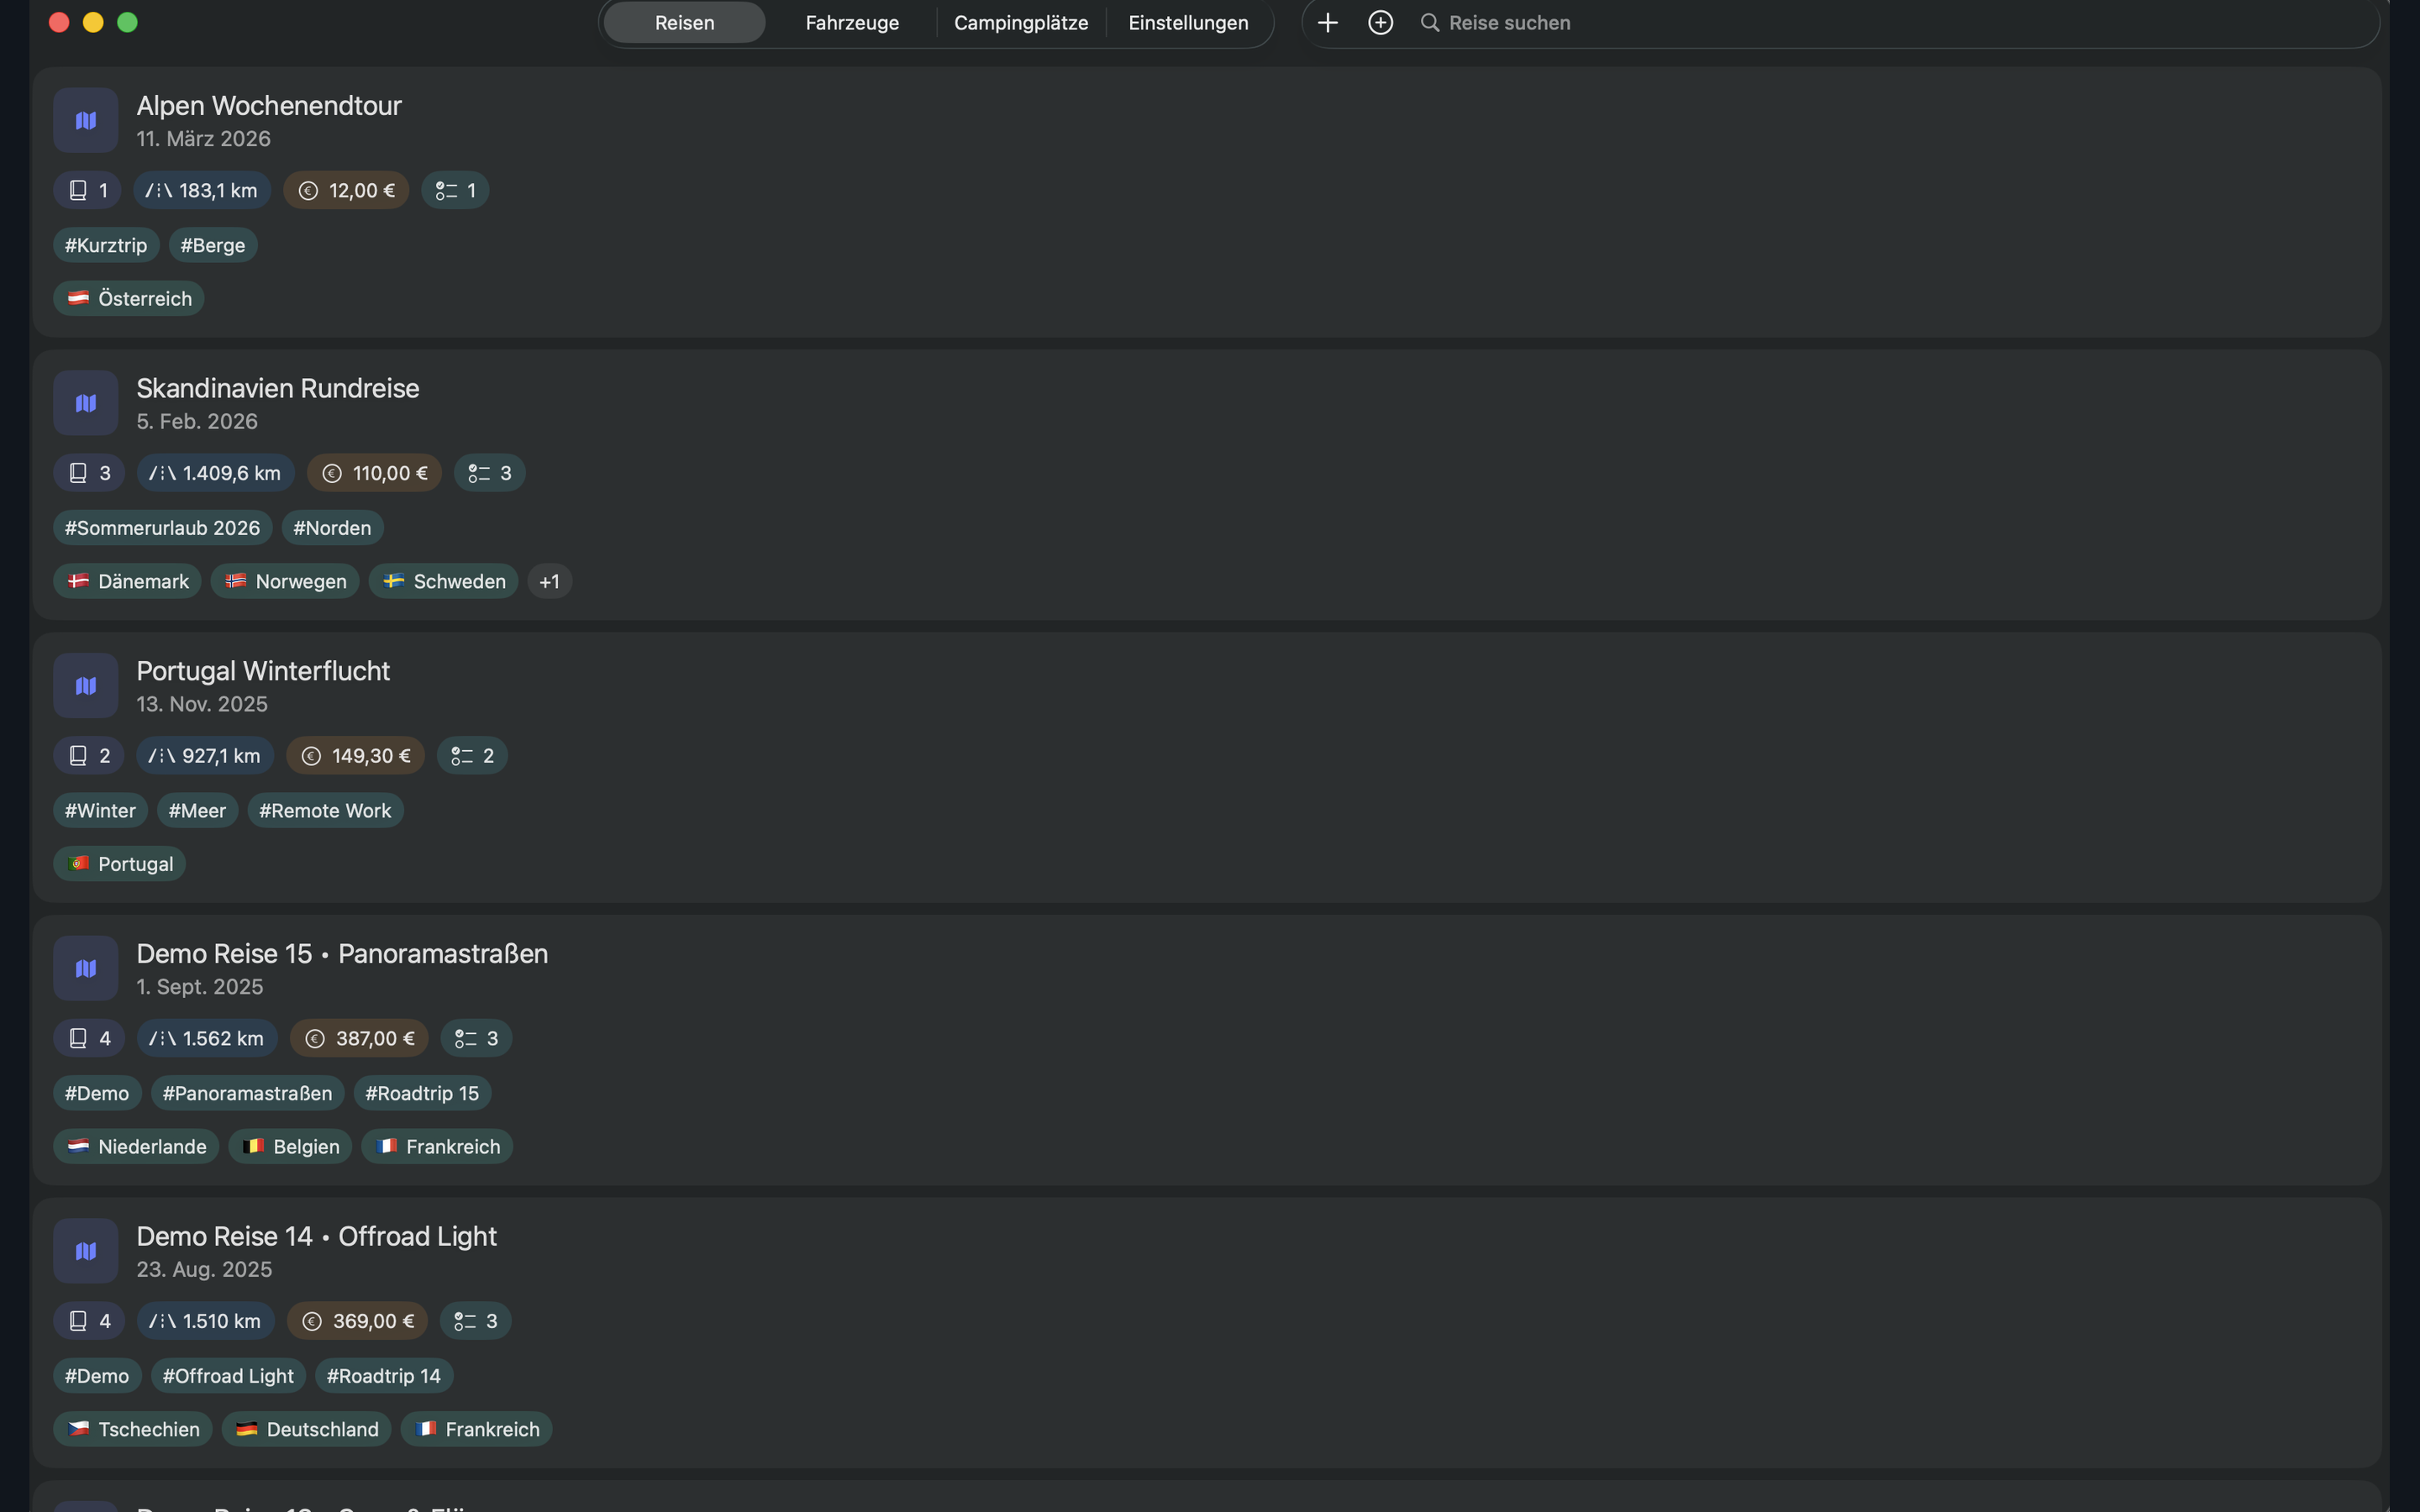2420x1512 pixels.
Task: Click the 13. Nov. 2025 date text
Action: click(202, 704)
